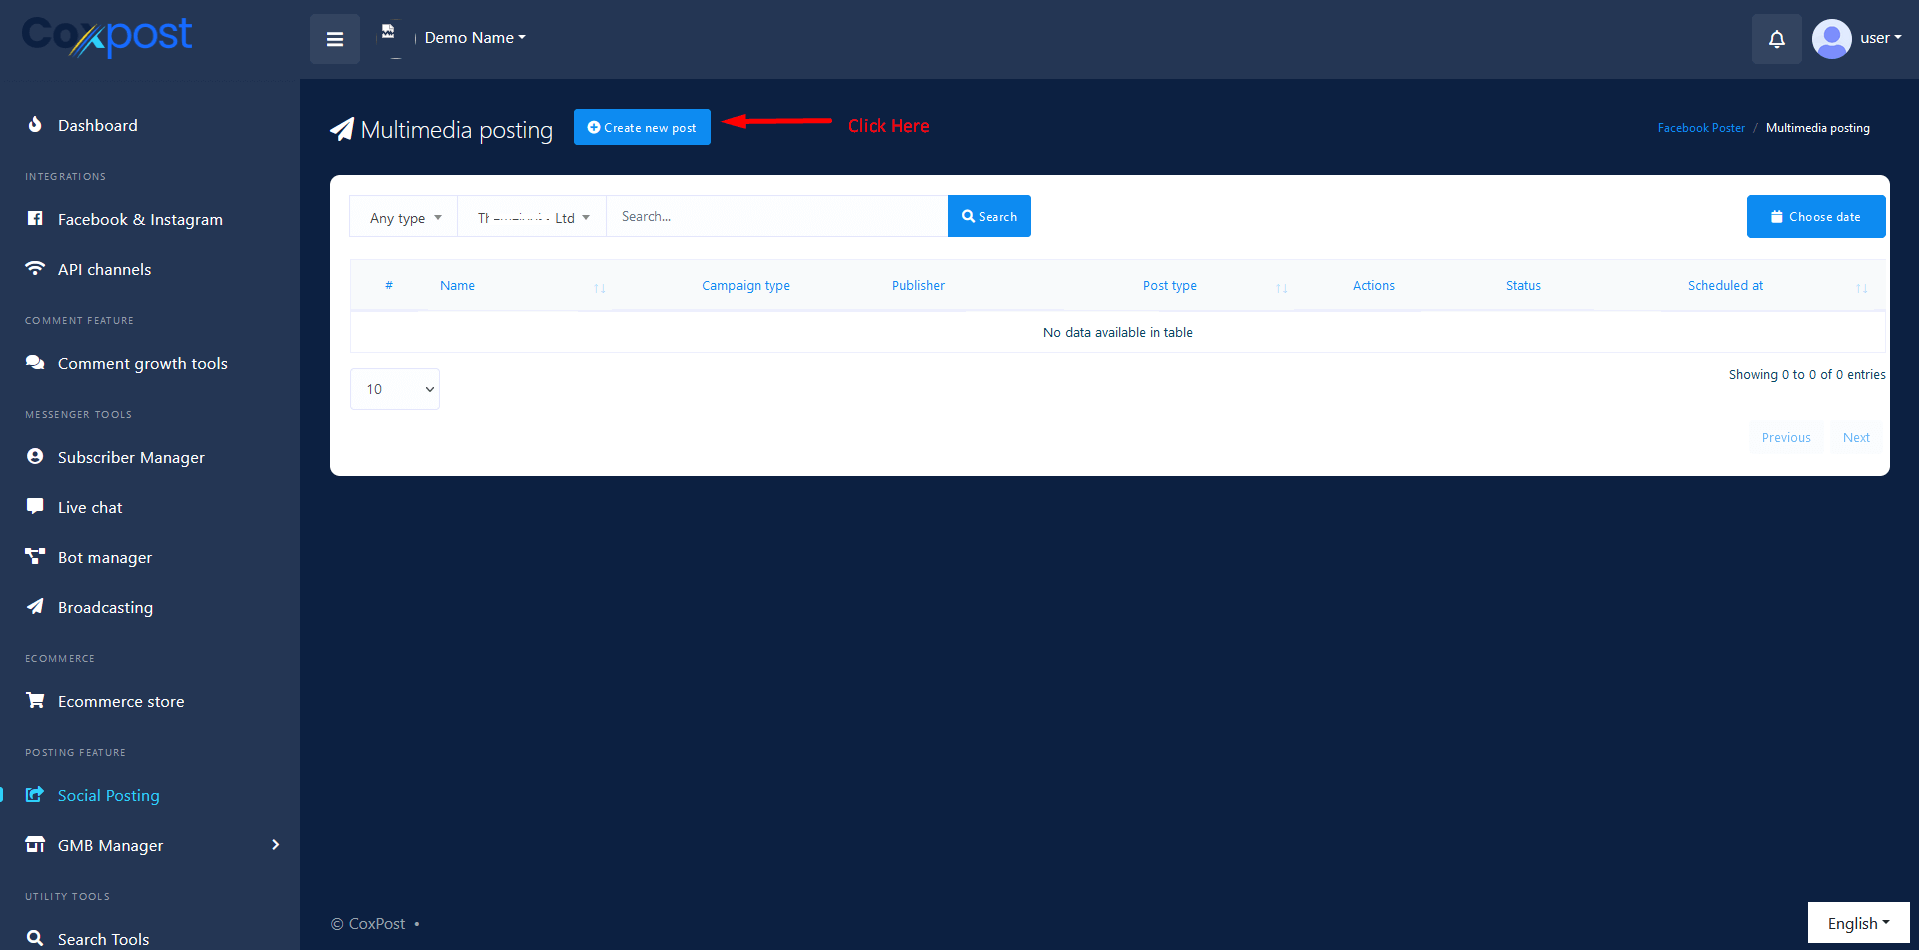Open the Demo Name account dropdown
Viewport: 1919px width, 950px height.
[x=474, y=38]
